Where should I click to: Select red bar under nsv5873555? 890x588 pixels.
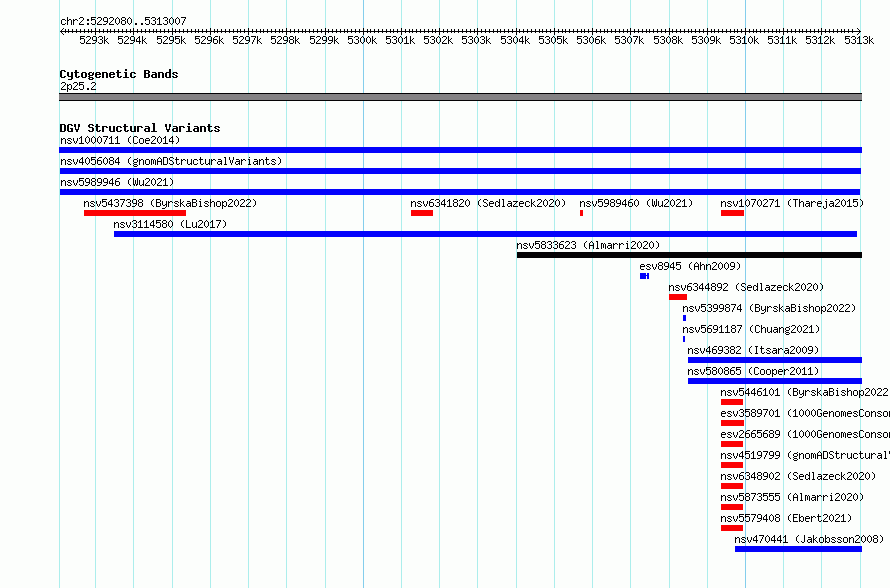click(732, 507)
